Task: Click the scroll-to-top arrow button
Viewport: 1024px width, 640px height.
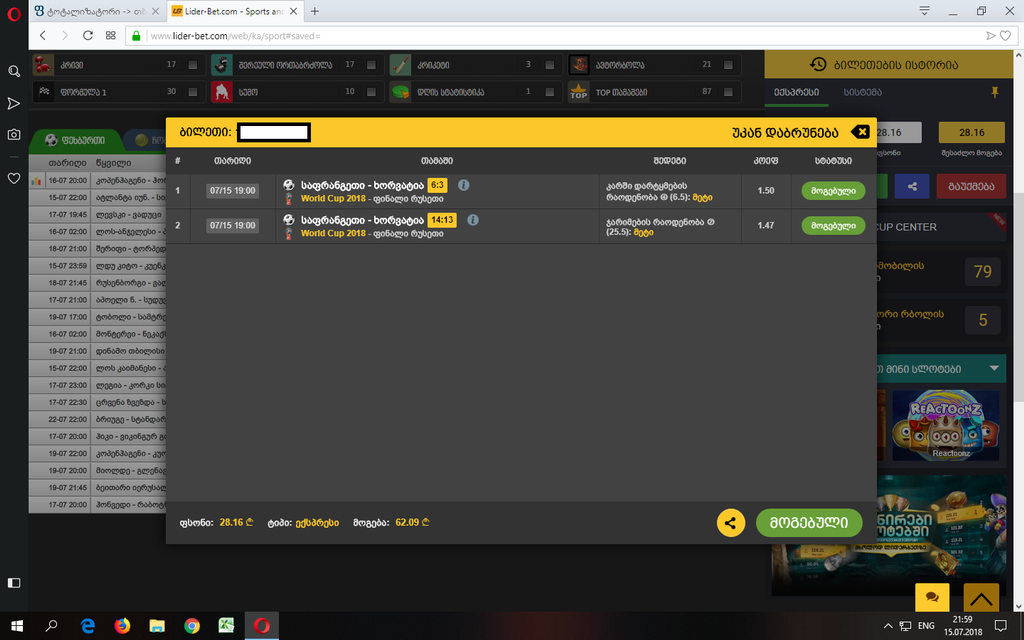Action: pyautogui.click(x=981, y=597)
